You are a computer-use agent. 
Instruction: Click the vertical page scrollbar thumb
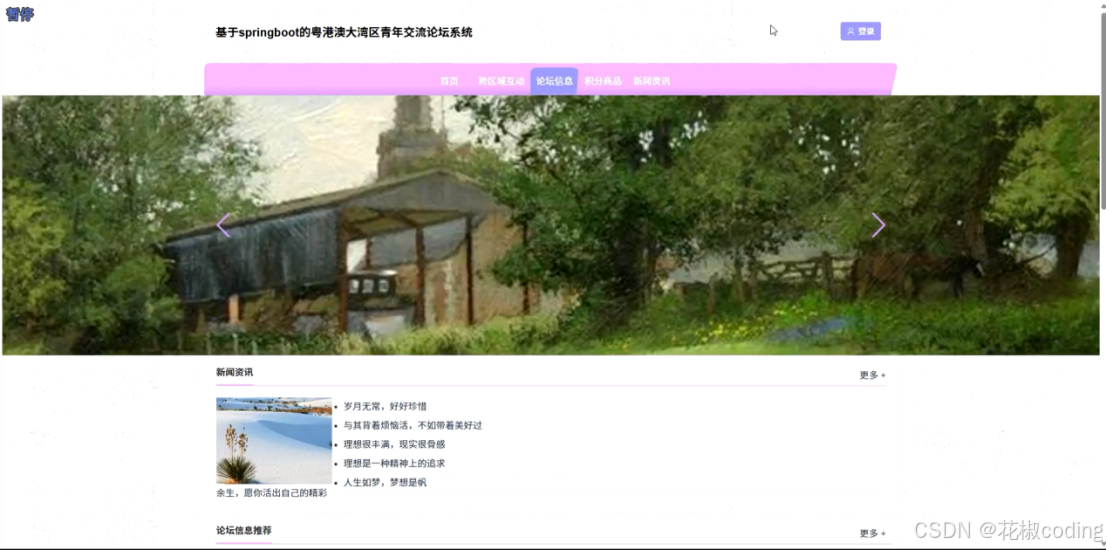(1103, 109)
